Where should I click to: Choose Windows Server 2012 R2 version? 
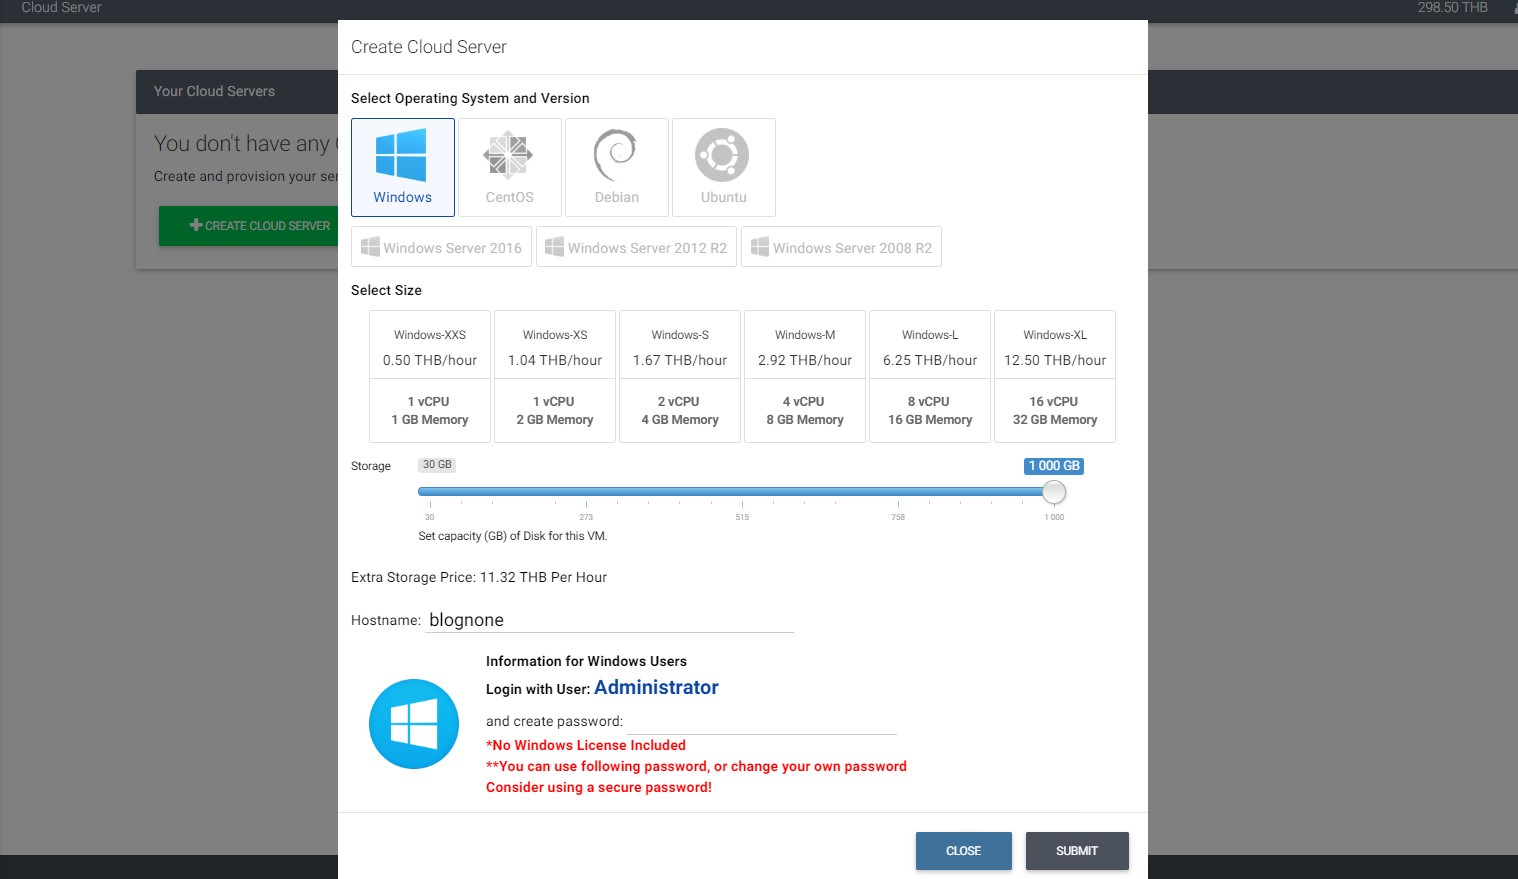(637, 247)
